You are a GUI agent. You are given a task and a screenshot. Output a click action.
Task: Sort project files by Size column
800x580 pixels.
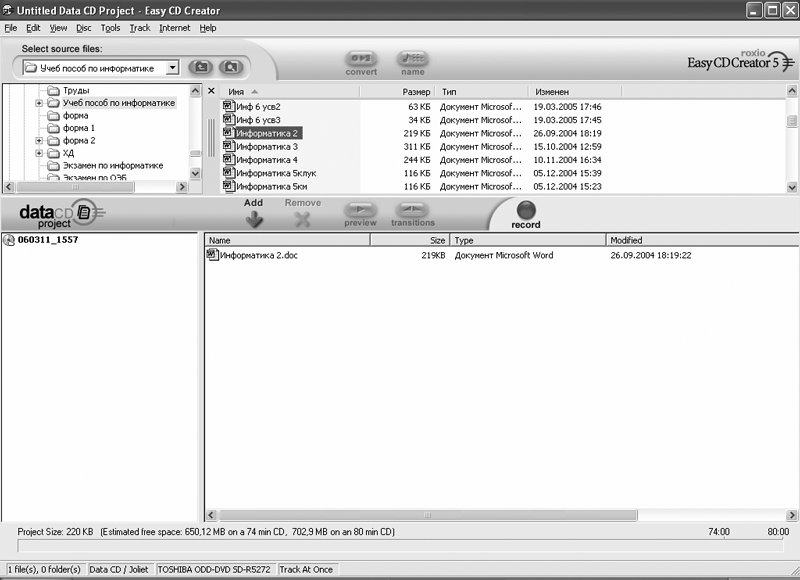(410, 240)
